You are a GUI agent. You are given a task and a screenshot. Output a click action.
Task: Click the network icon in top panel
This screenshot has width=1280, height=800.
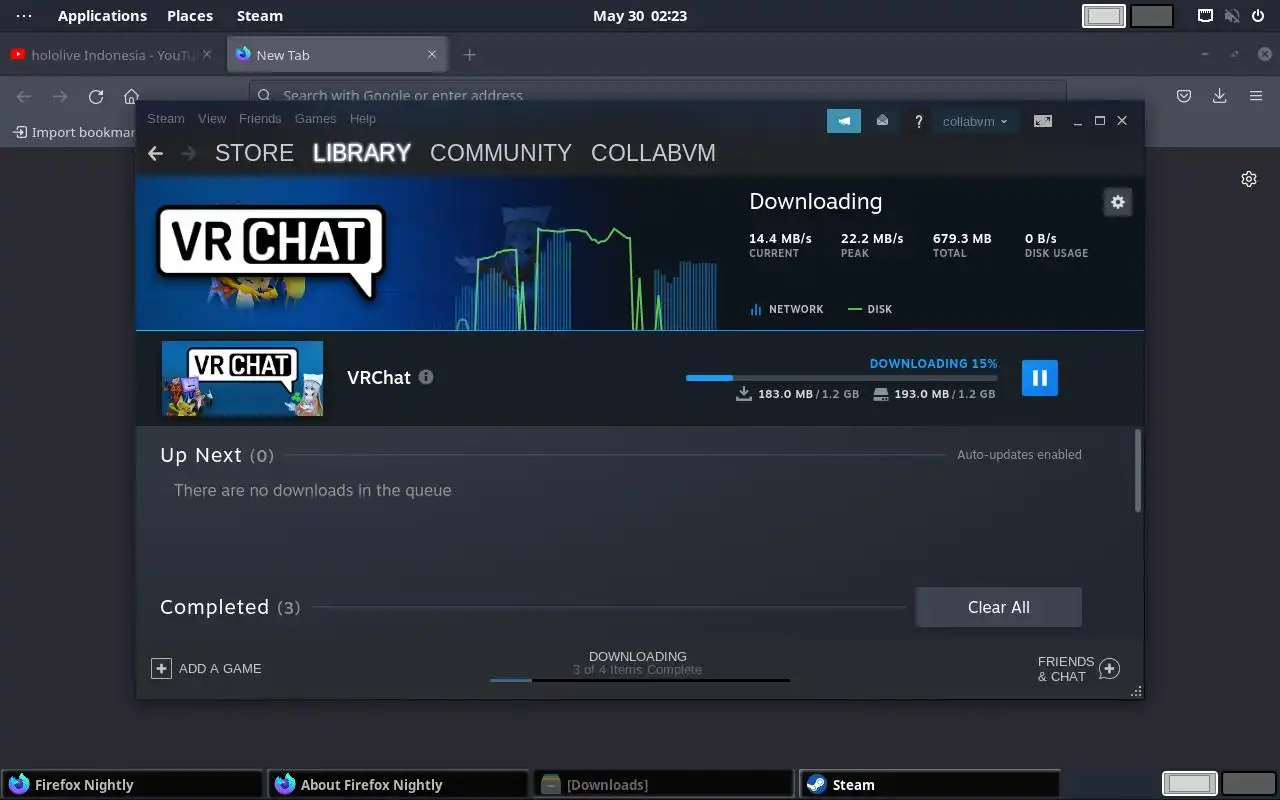[1206, 16]
